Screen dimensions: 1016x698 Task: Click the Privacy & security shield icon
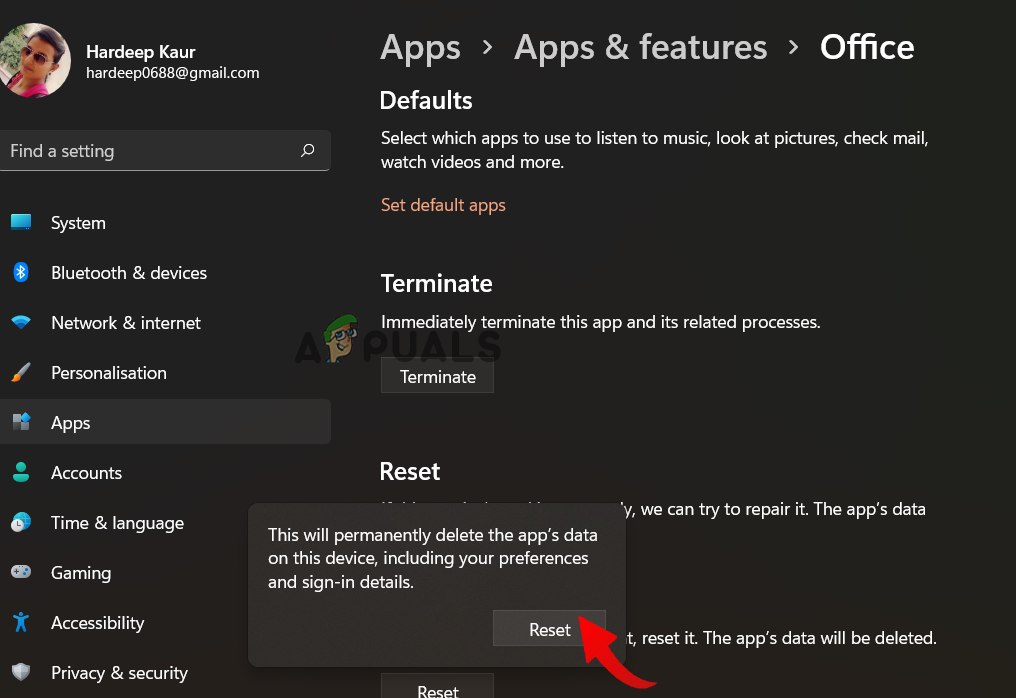(x=21, y=673)
